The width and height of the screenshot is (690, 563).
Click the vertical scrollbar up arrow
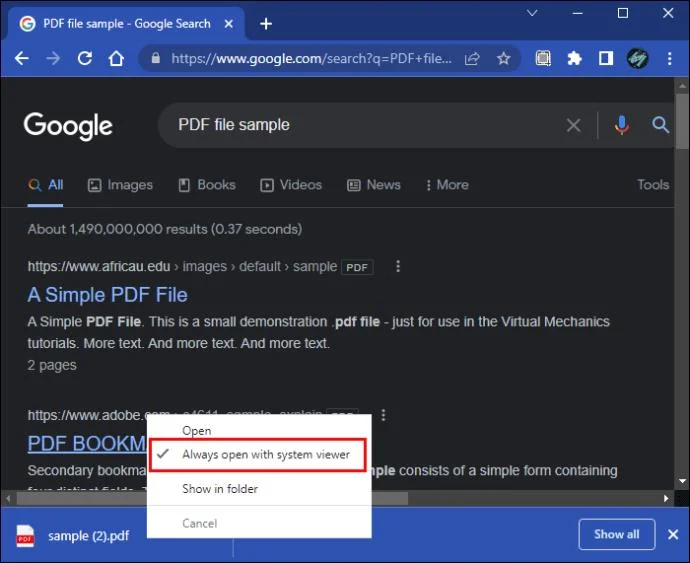pyautogui.click(x=682, y=86)
